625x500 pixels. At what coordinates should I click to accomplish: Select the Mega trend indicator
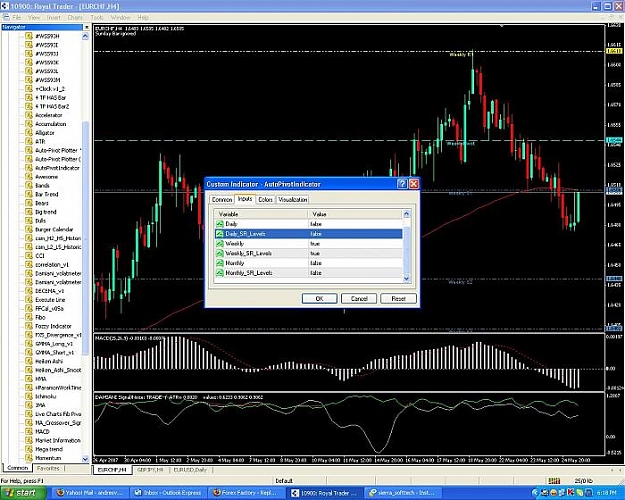coord(49,449)
